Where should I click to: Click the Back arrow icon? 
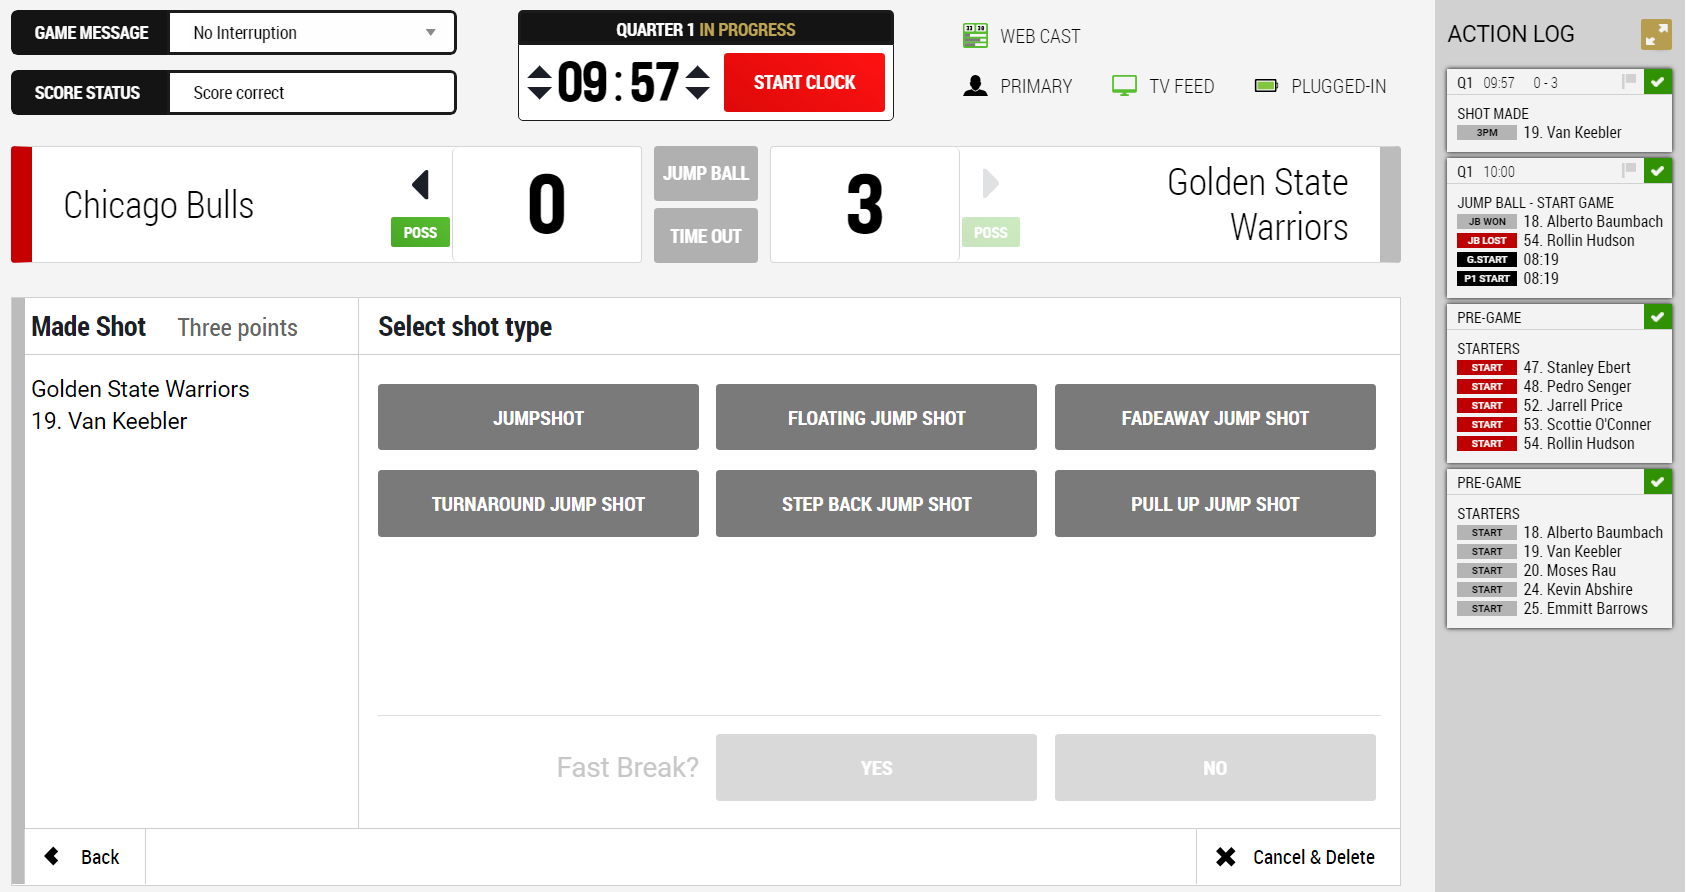pos(52,856)
